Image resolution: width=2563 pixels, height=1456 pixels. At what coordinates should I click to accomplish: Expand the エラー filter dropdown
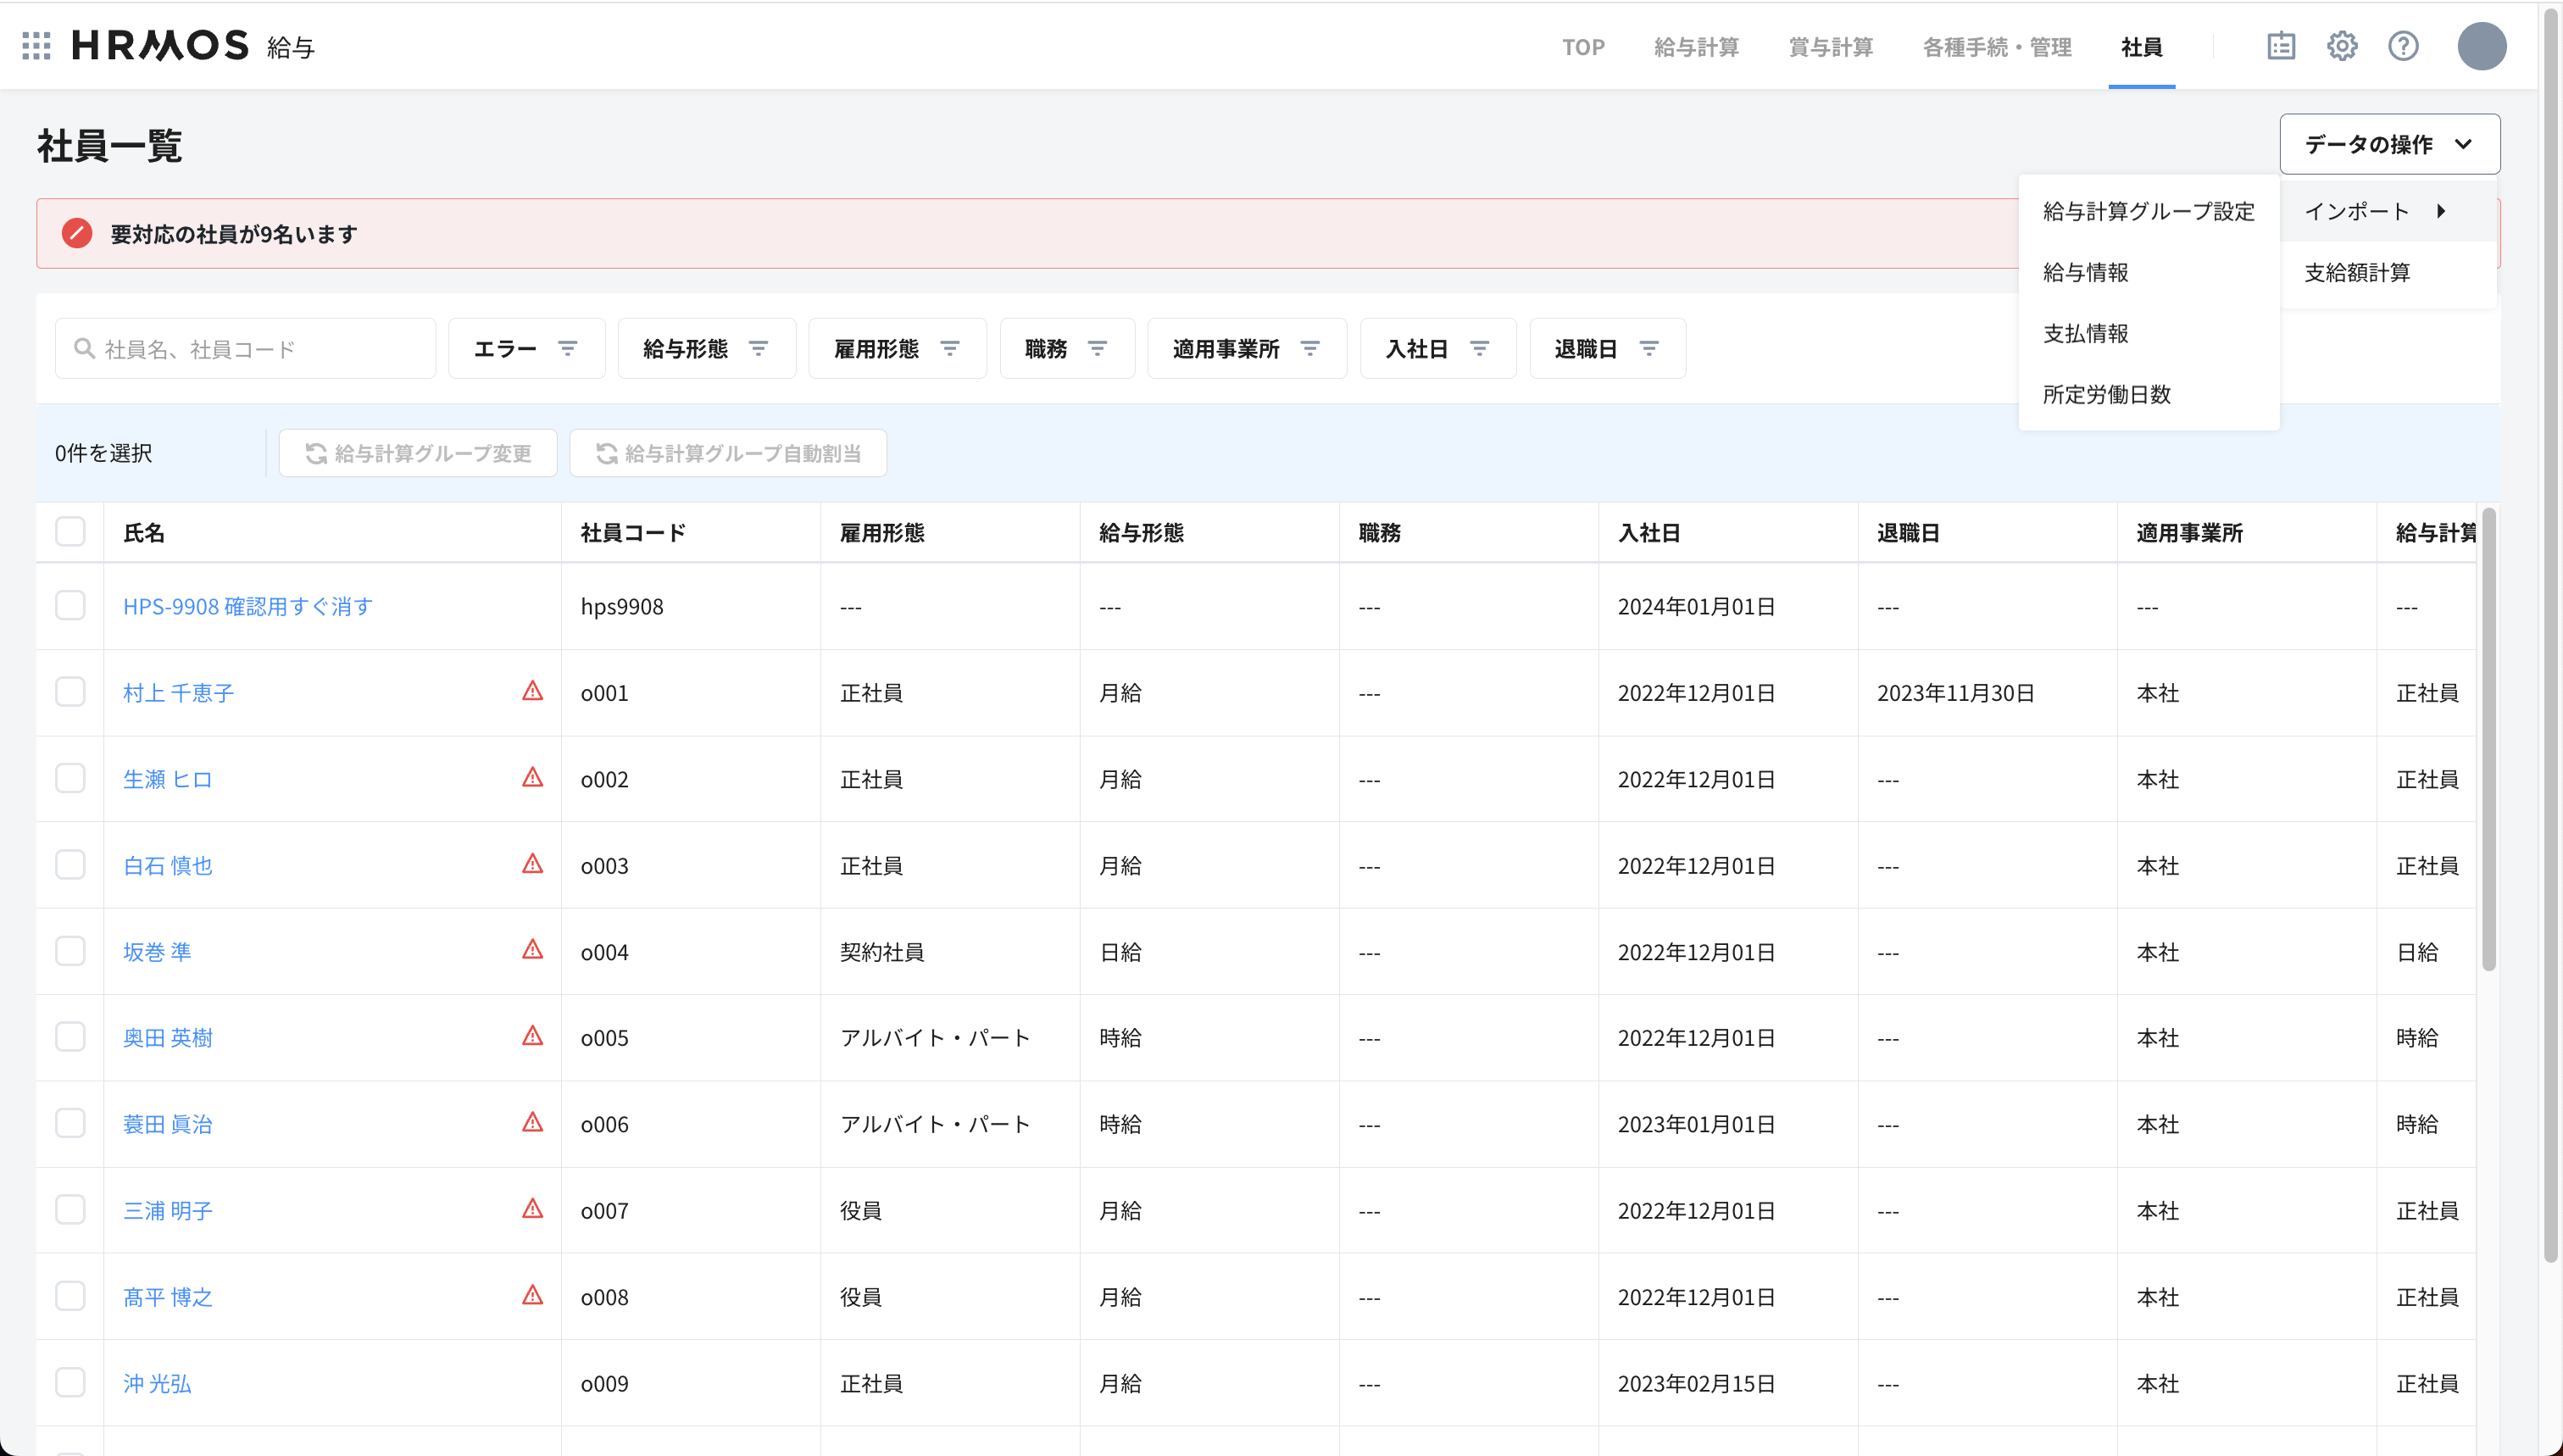526,349
